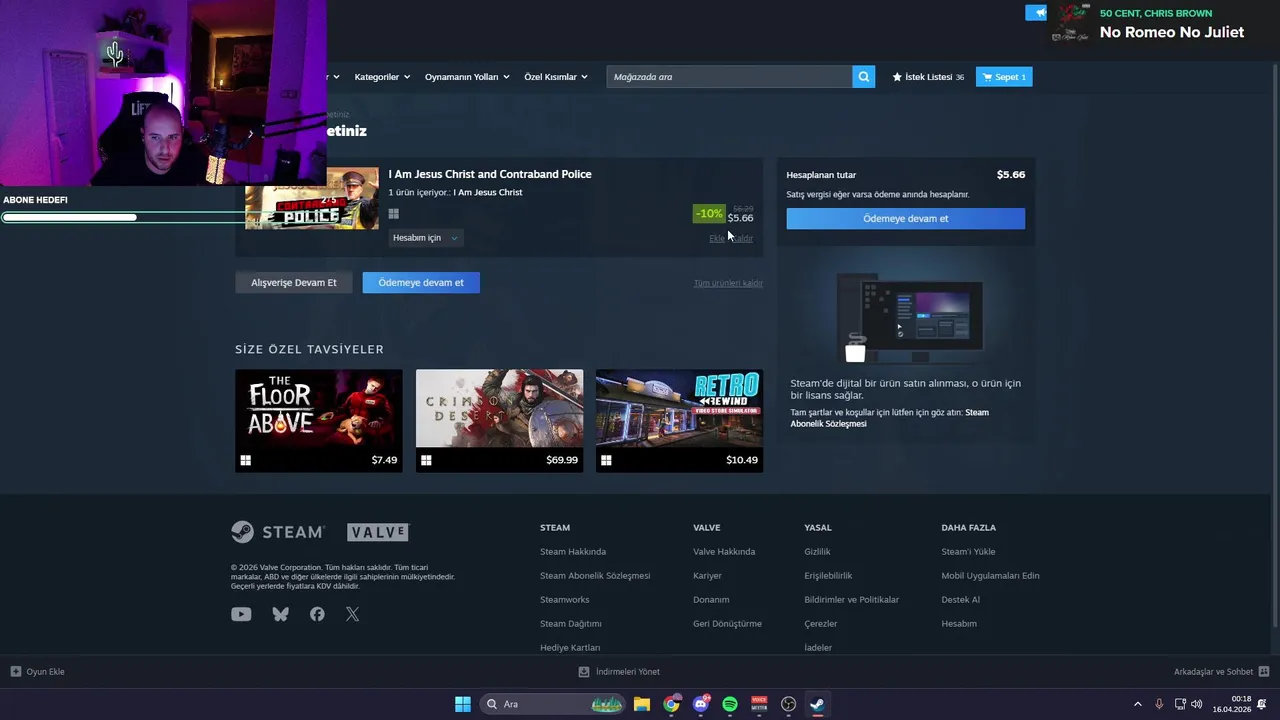Open Voicemeeter from the taskbar
This screenshot has height=720, width=1280.
759,704
